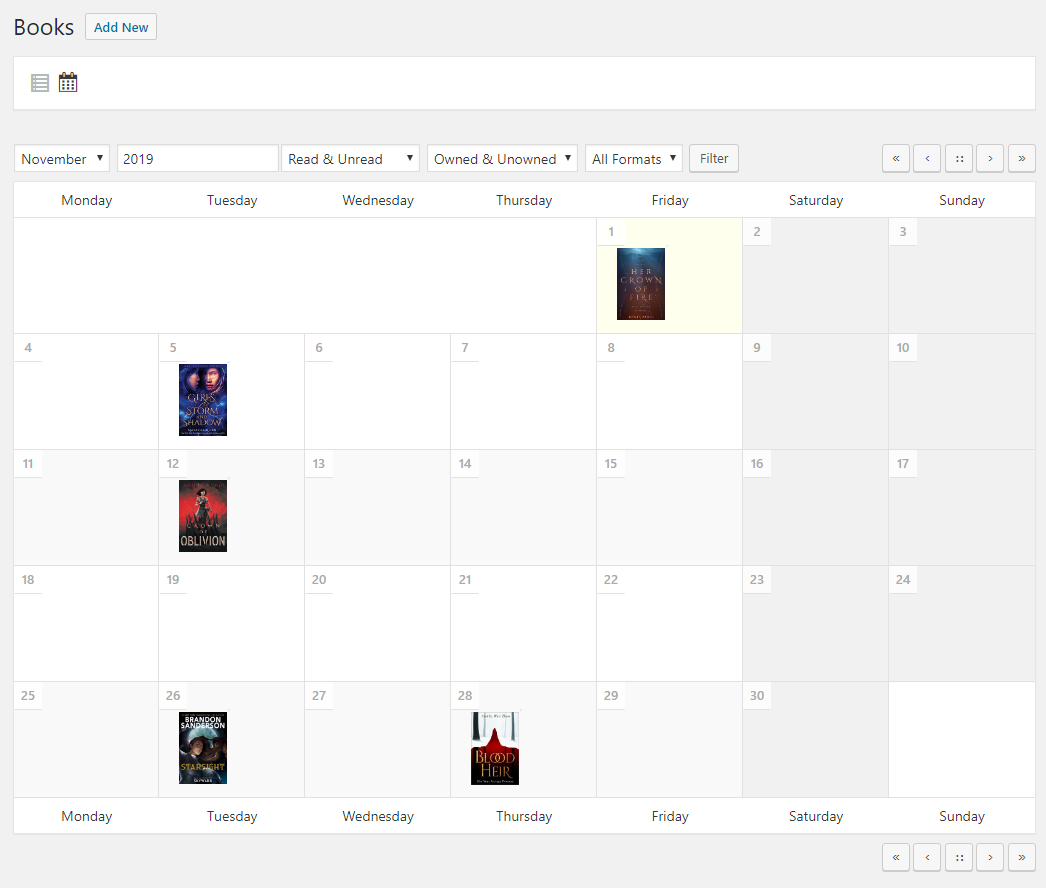
Task: Click bottom « previous year button
Action: 896,857
